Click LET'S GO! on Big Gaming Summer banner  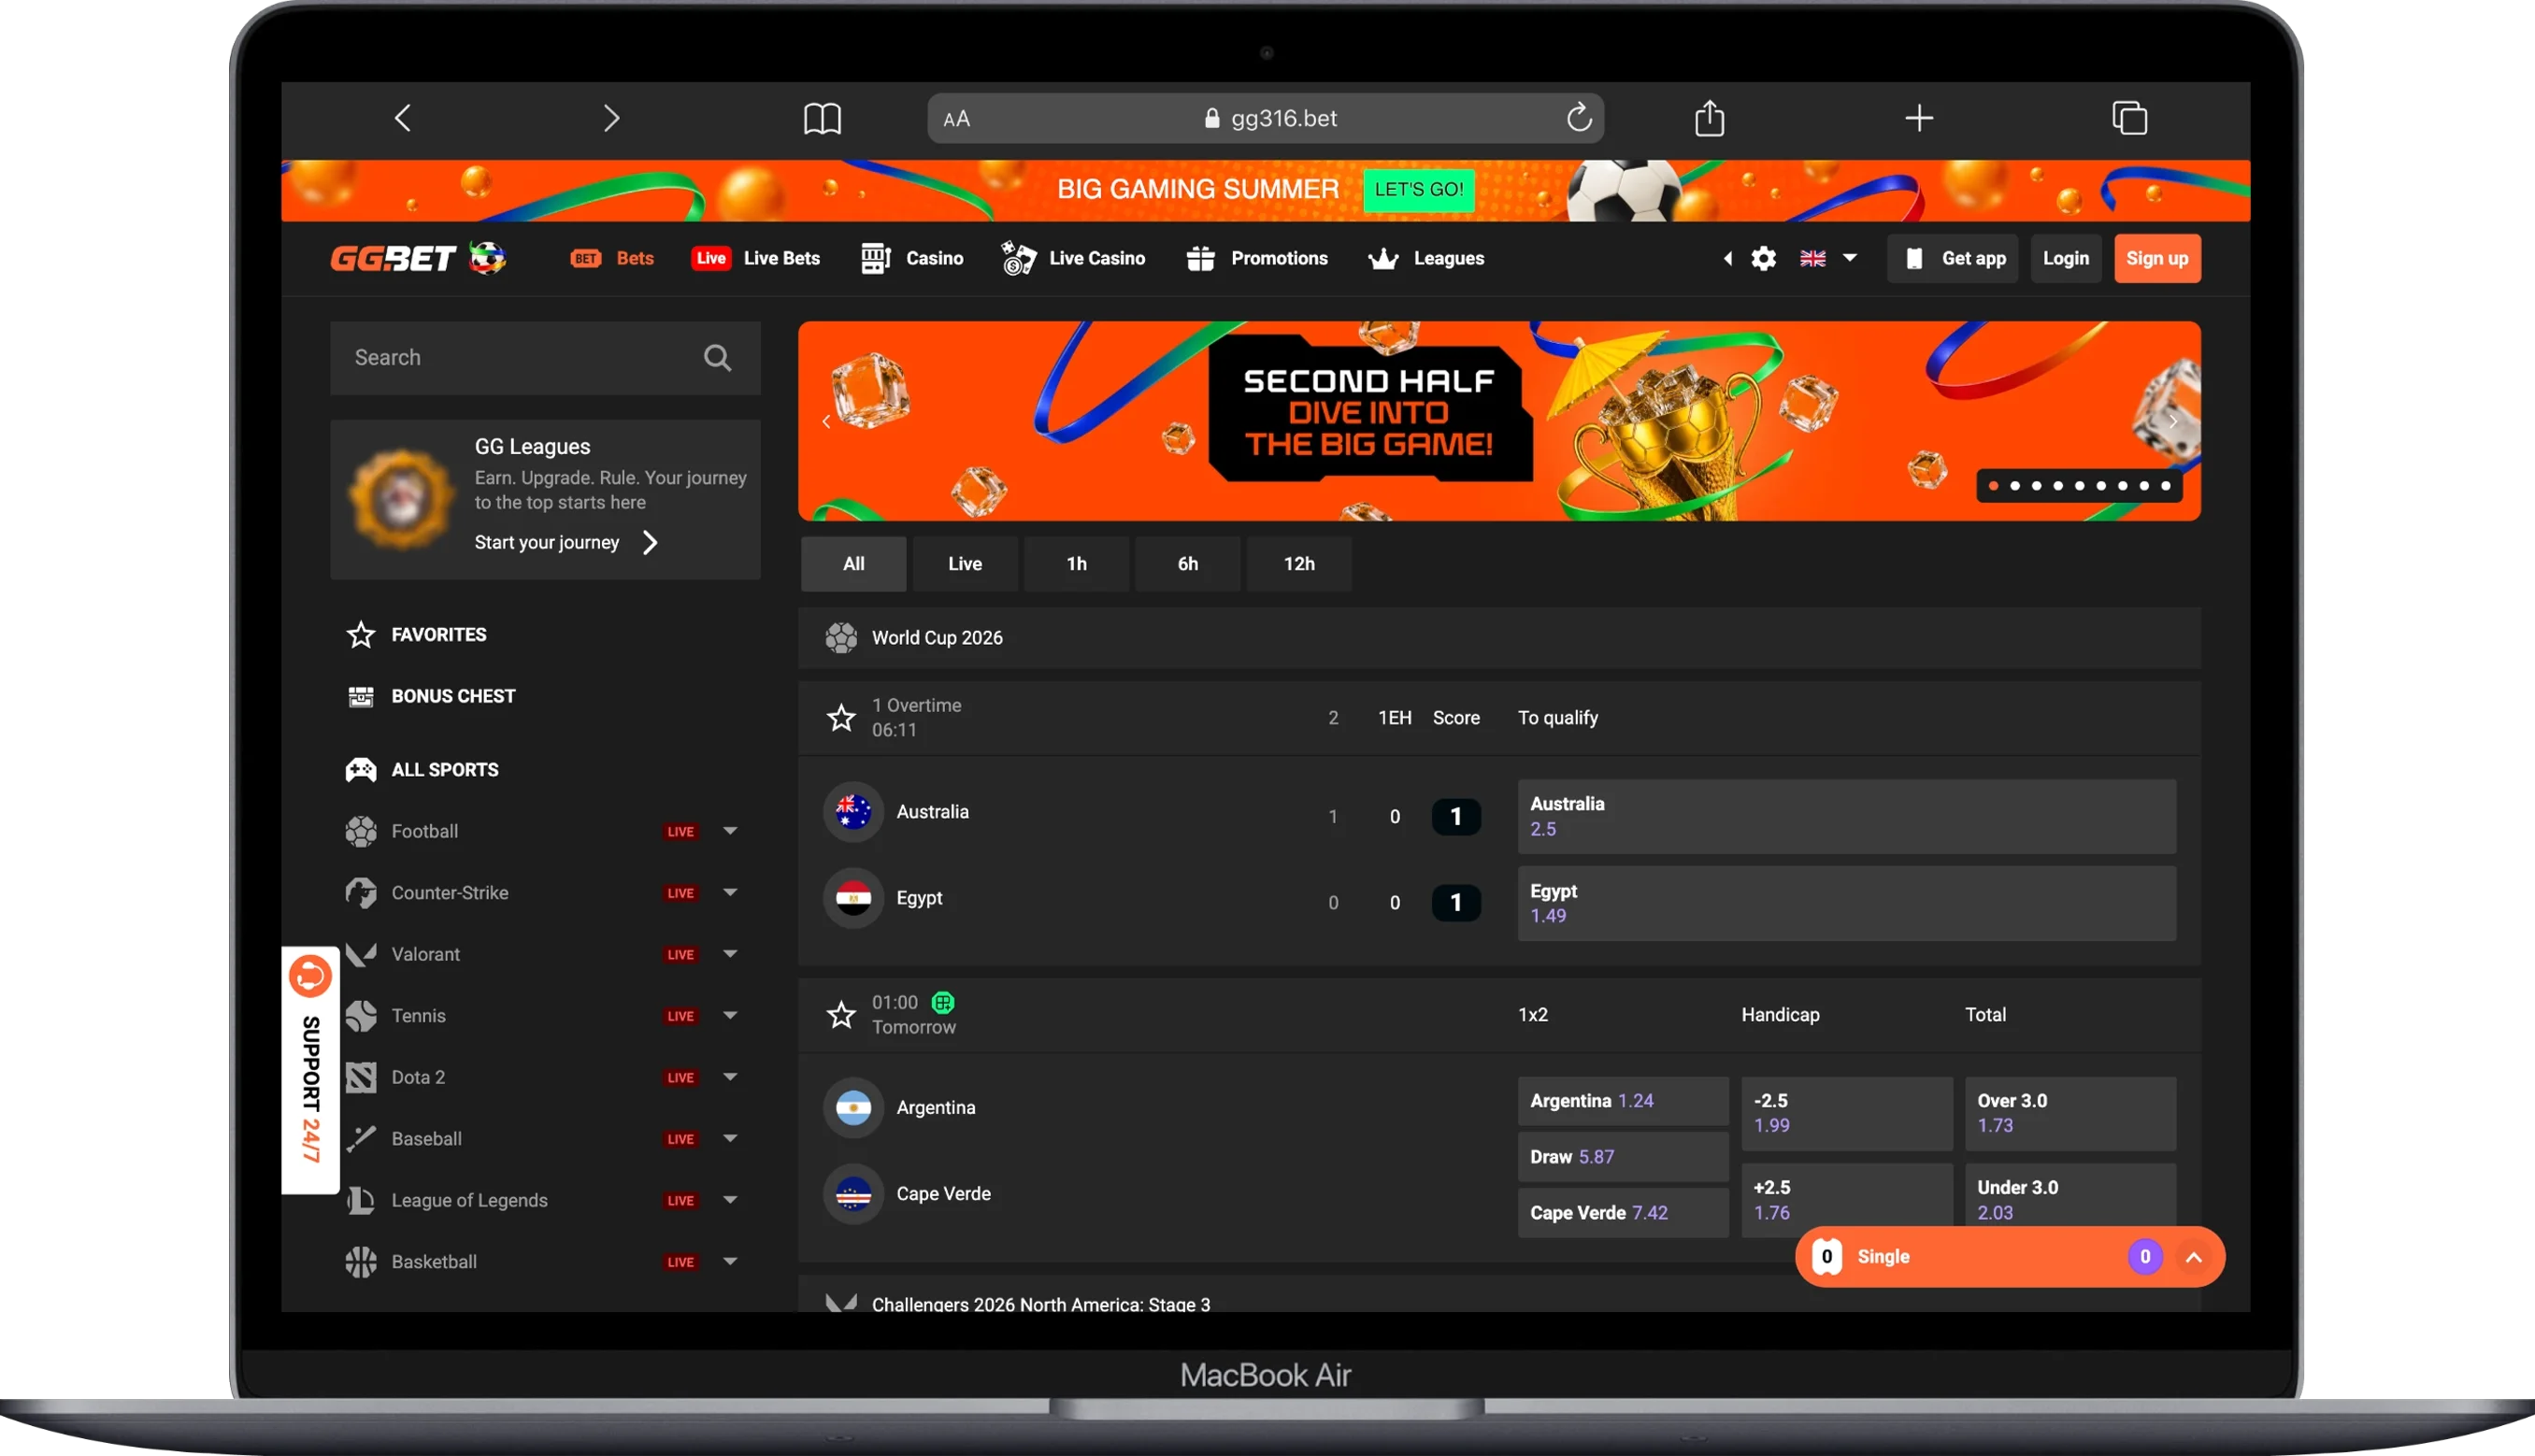[1418, 189]
